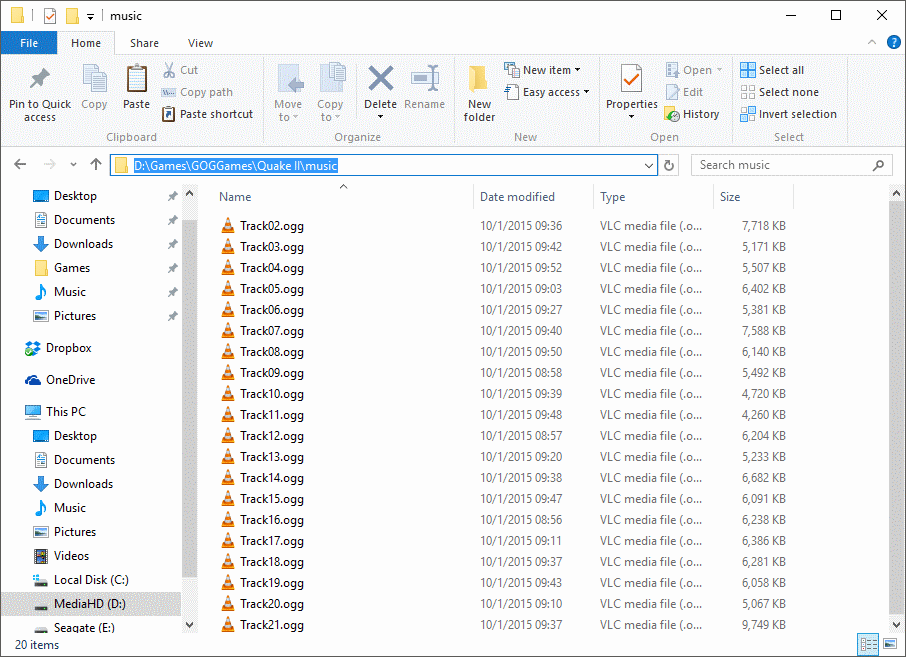Select This PC in the sidebar

coord(55,411)
